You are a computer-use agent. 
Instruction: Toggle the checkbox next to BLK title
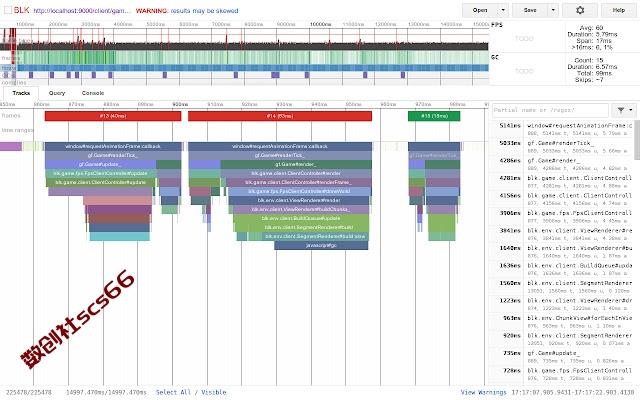point(7,10)
